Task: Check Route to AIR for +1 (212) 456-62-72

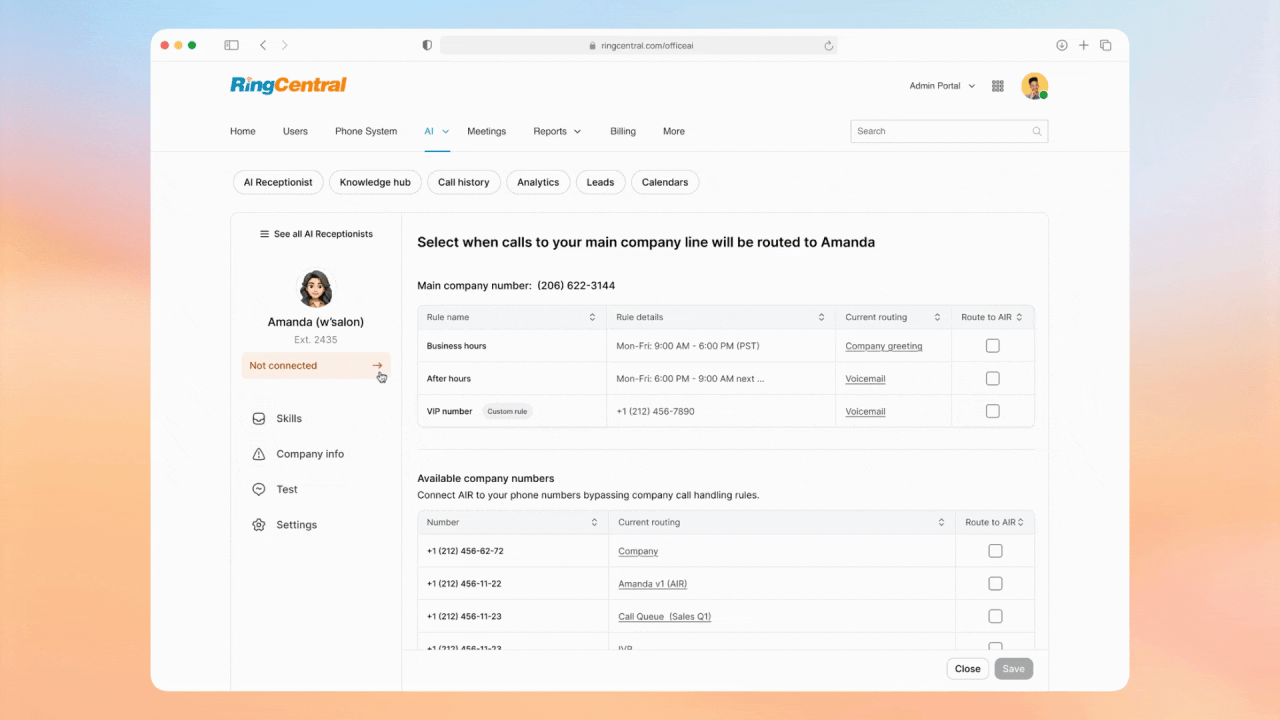Action: (995, 550)
